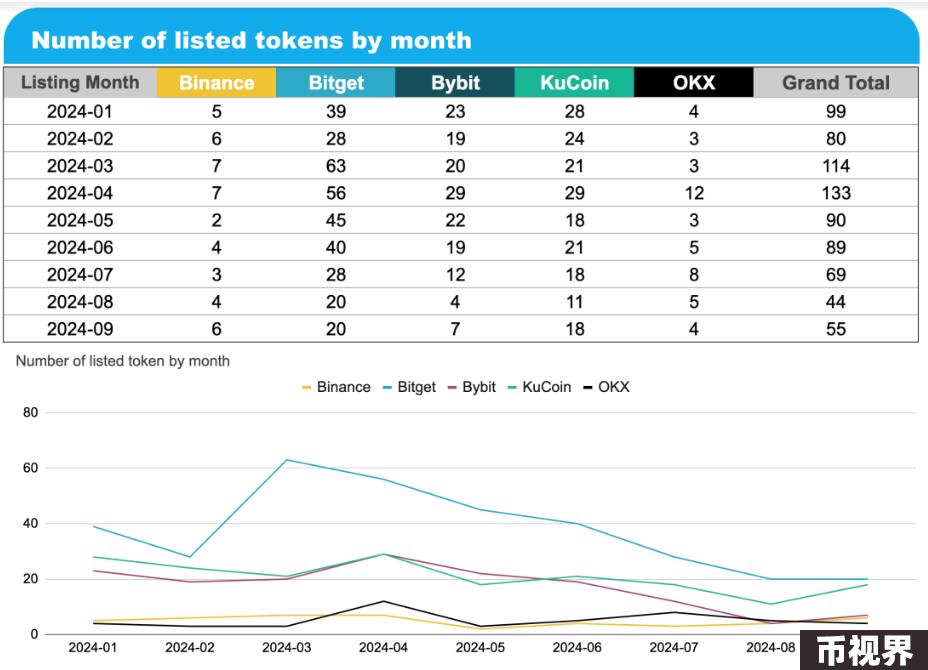
Task: Click Grand Total 114 in the 2024-03 row
Action: coord(836,166)
